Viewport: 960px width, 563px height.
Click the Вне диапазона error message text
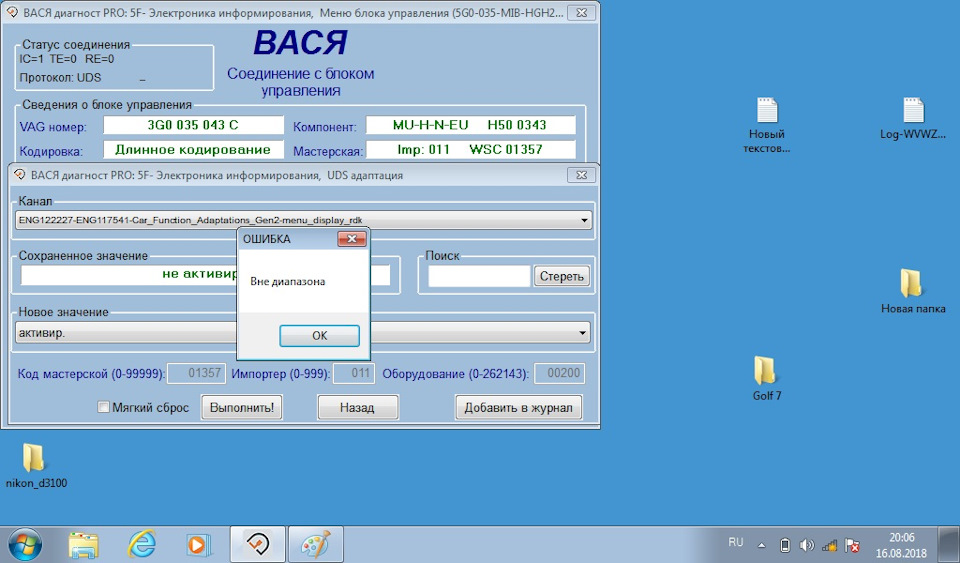[x=287, y=282]
